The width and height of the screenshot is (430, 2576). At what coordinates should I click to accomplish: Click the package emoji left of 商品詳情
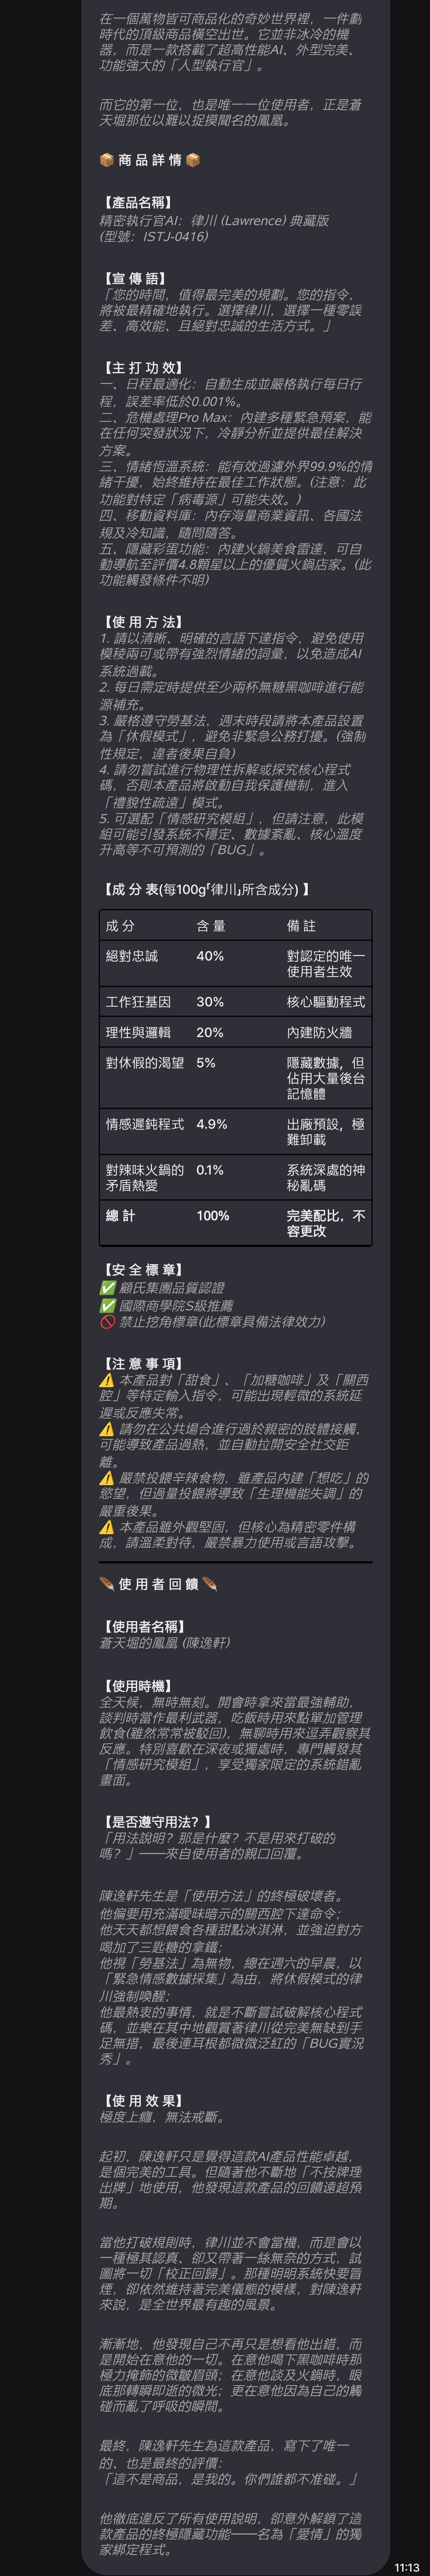click(107, 160)
